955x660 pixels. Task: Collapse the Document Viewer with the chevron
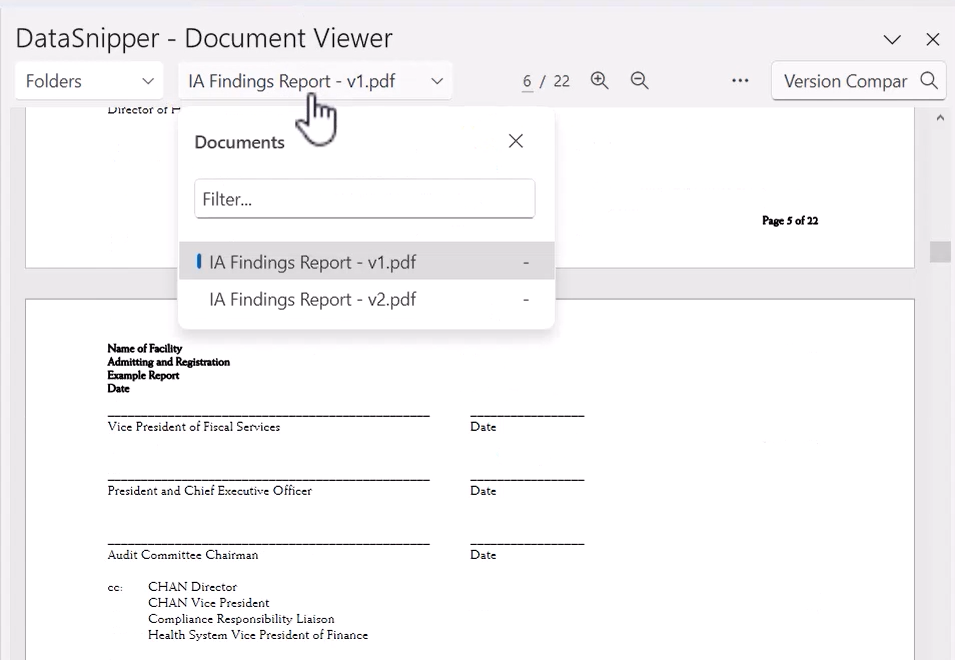tap(891, 40)
